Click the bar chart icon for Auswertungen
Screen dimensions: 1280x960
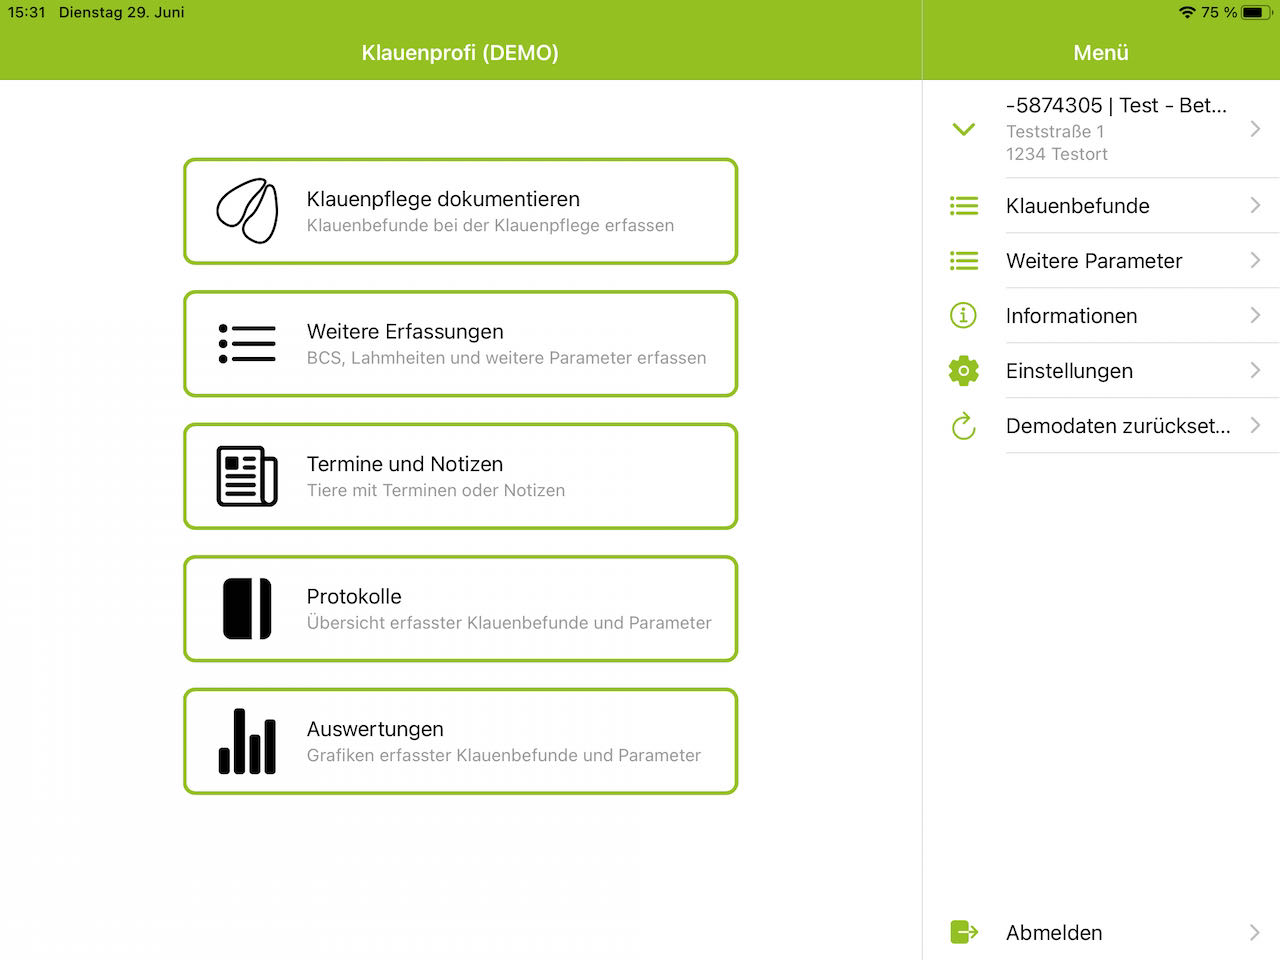click(247, 741)
